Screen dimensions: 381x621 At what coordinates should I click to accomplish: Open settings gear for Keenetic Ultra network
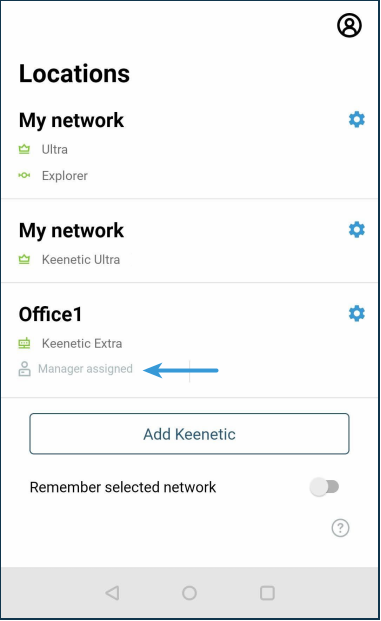click(x=356, y=229)
